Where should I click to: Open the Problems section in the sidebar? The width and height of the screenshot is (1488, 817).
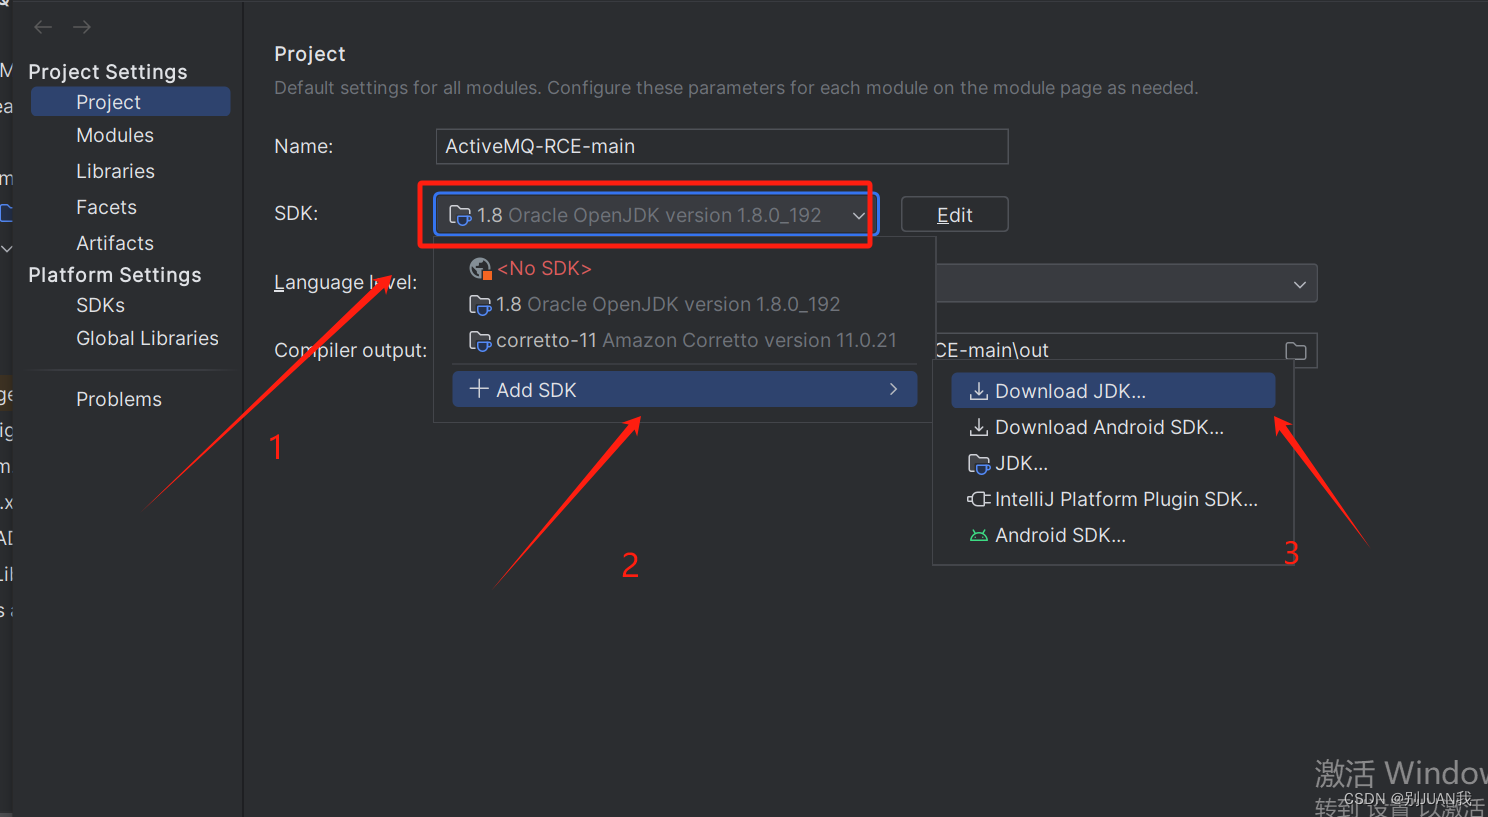pos(119,399)
